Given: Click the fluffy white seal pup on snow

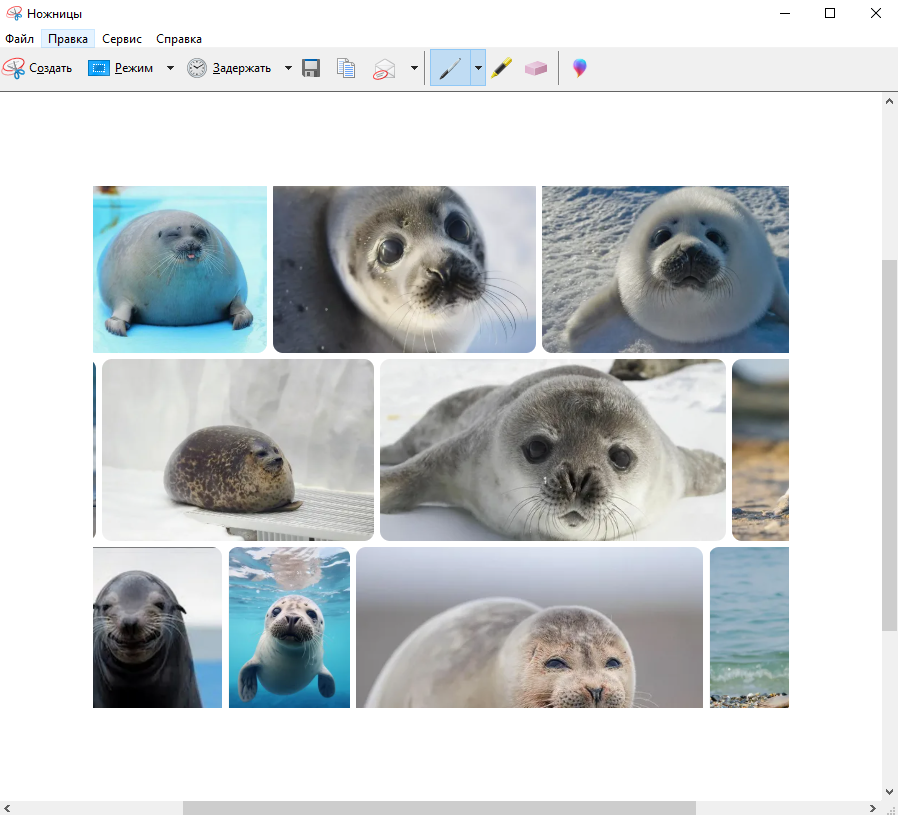Looking at the screenshot, I should tap(665, 269).
